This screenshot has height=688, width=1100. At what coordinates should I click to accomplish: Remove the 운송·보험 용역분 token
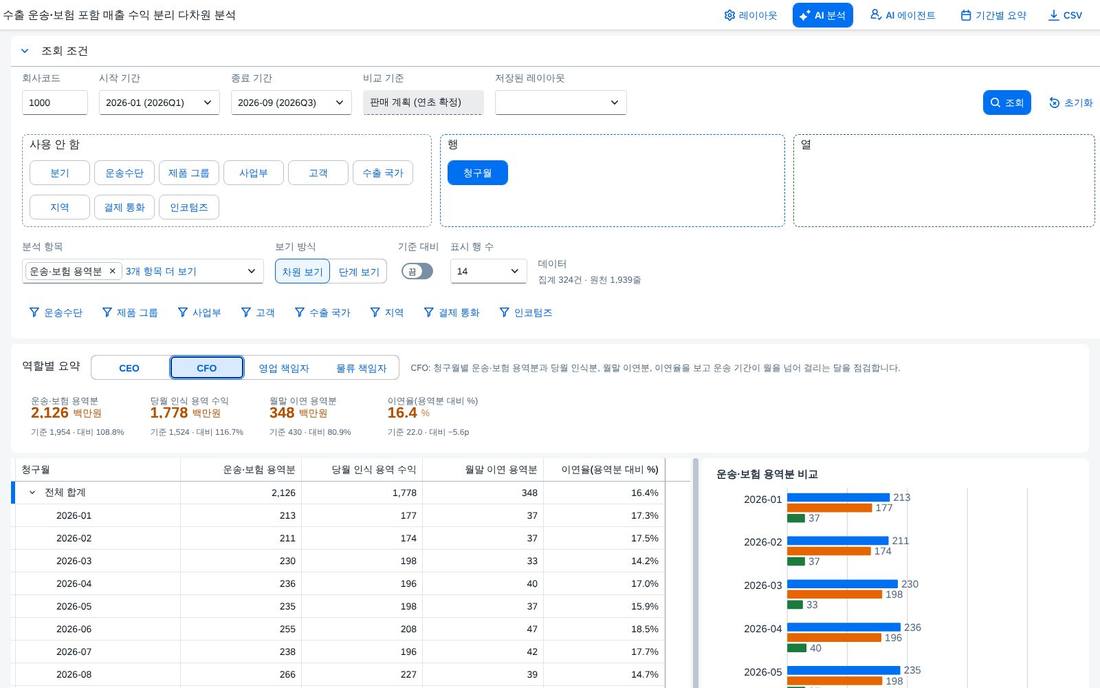[112, 271]
